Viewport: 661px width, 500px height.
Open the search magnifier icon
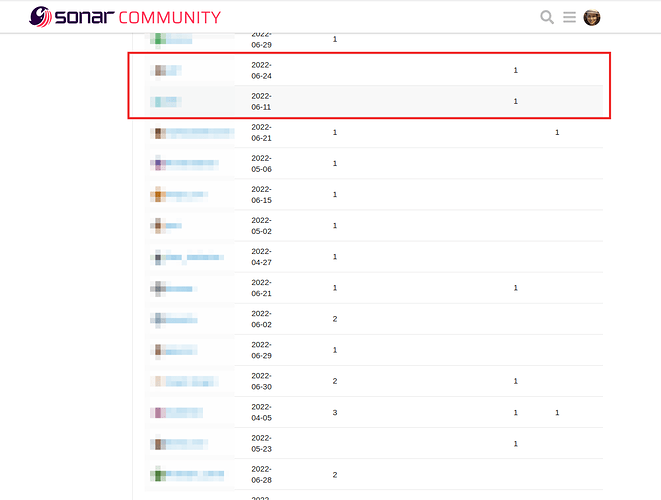point(547,17)
